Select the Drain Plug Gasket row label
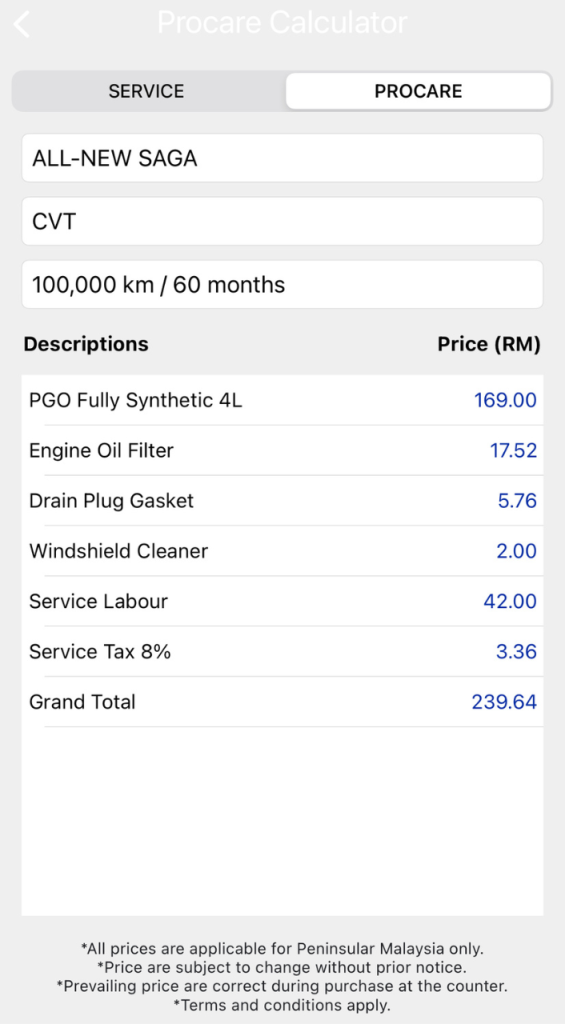This screenshot has width=565, height=1024. pyautogui.click(x=112, y=501)
